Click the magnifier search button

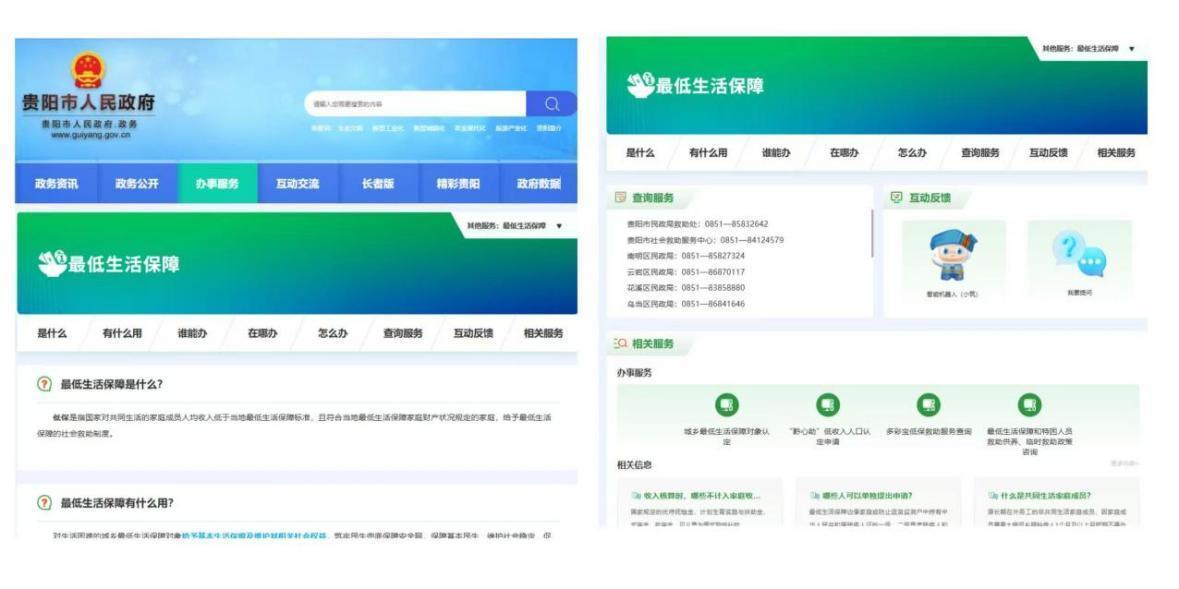tap(552, 104)
